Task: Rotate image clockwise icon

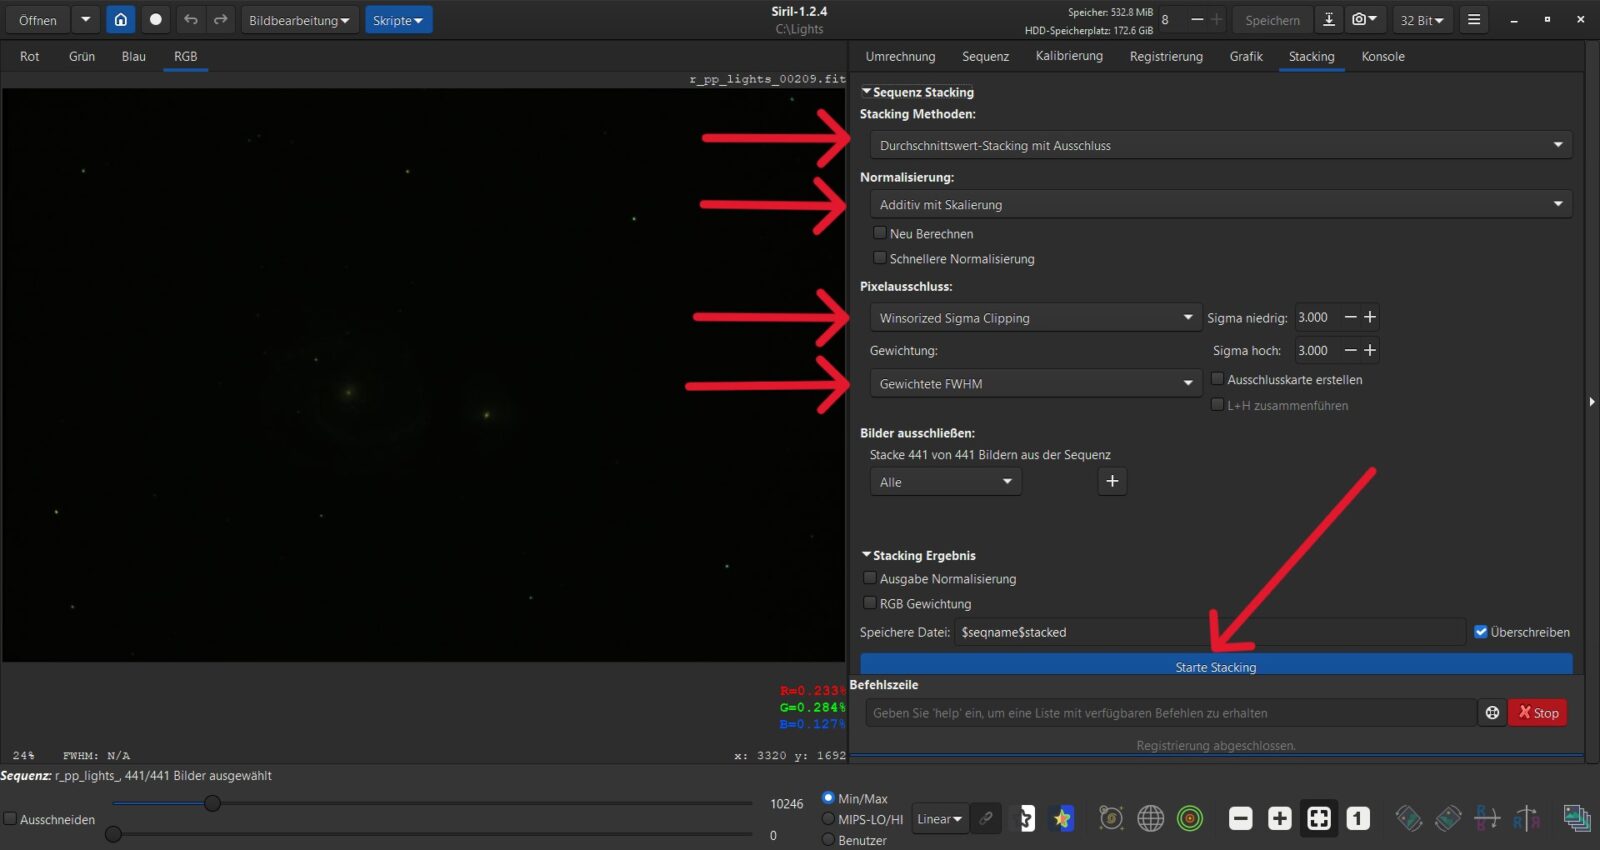Action: (x=1448, y=819)
